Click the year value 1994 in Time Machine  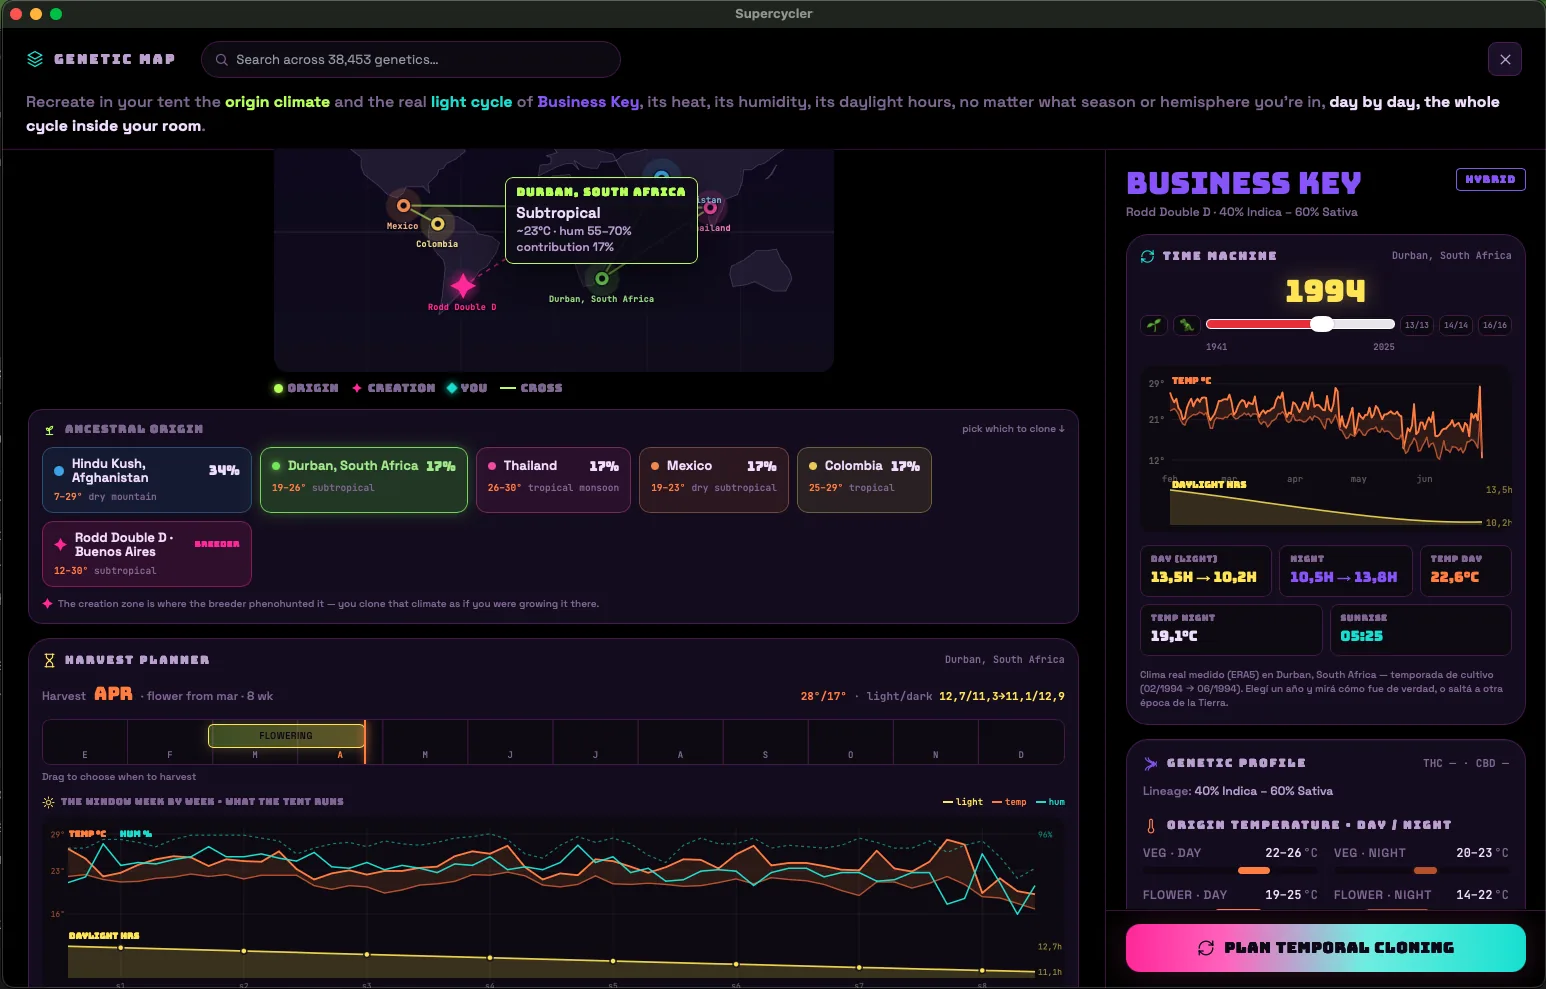coord(1325,291)
